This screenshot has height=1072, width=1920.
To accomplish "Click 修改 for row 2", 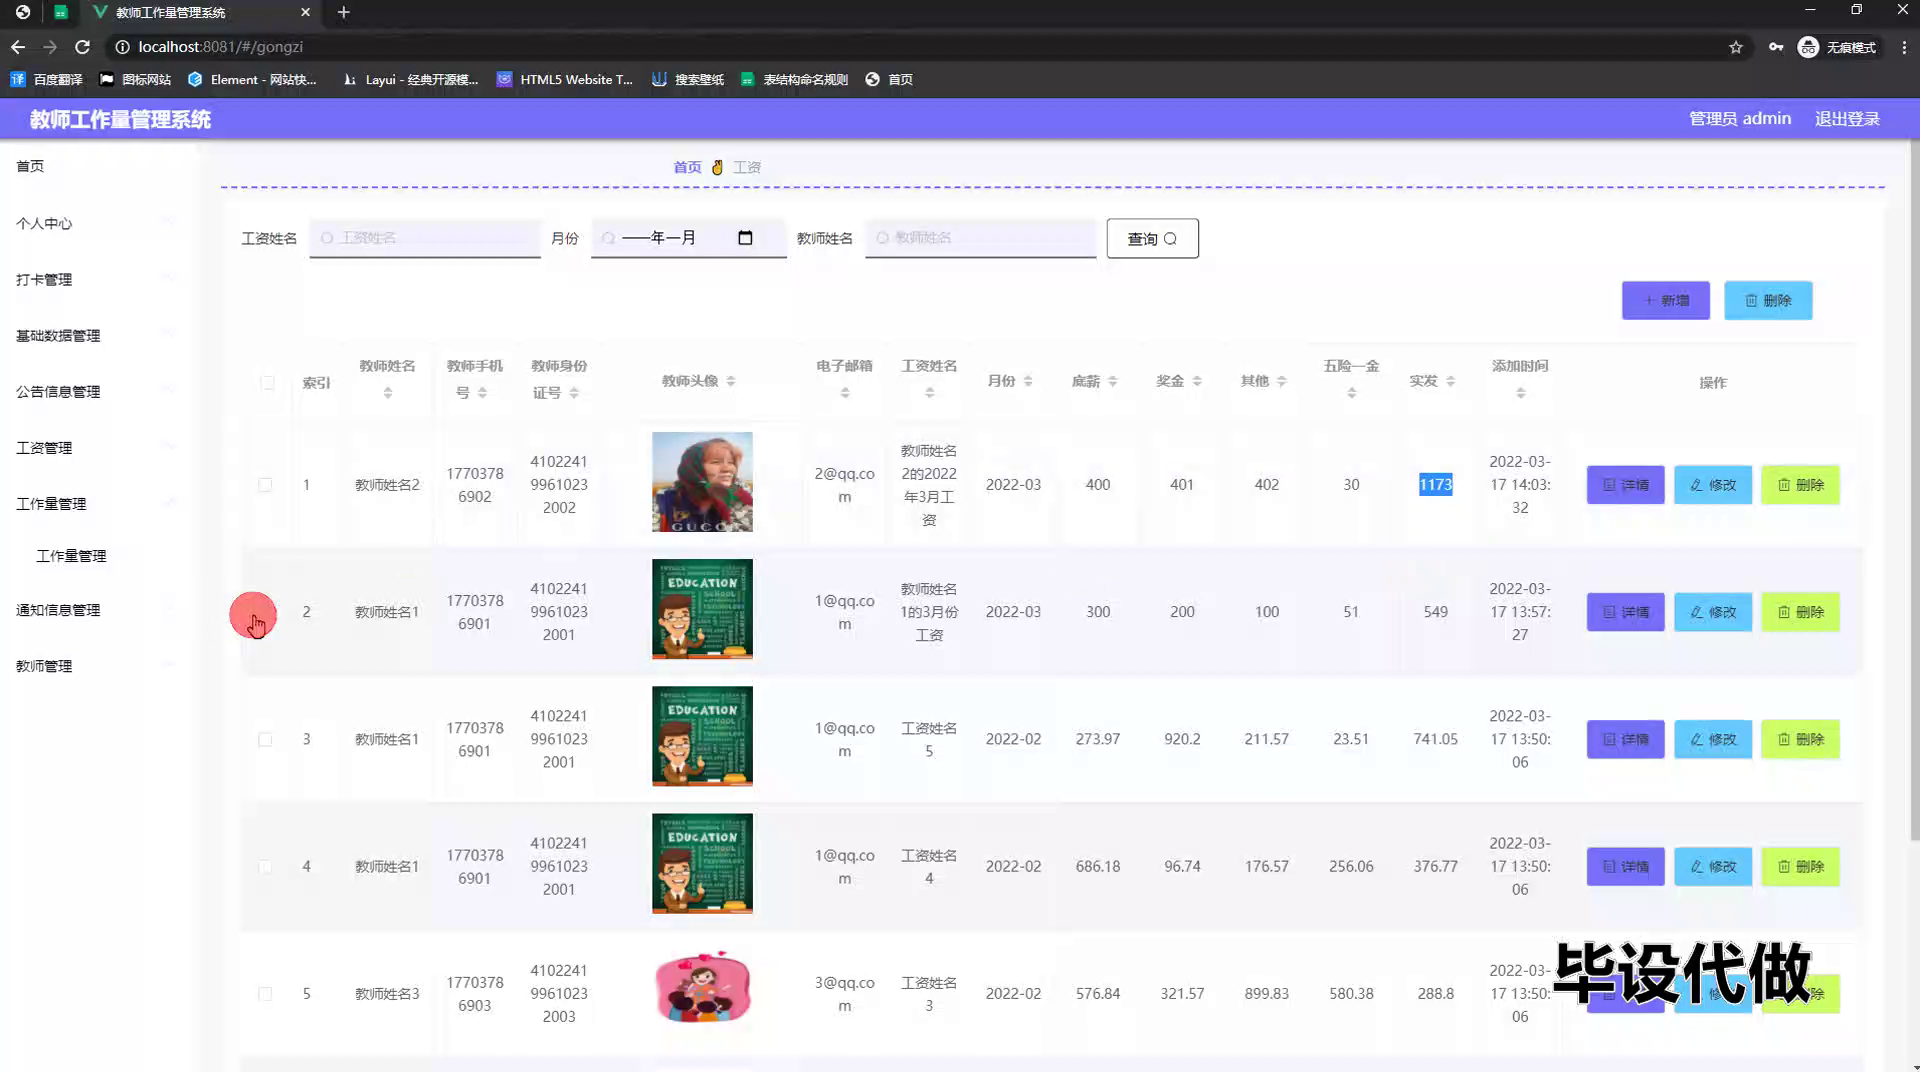I will pos(1713,612).
